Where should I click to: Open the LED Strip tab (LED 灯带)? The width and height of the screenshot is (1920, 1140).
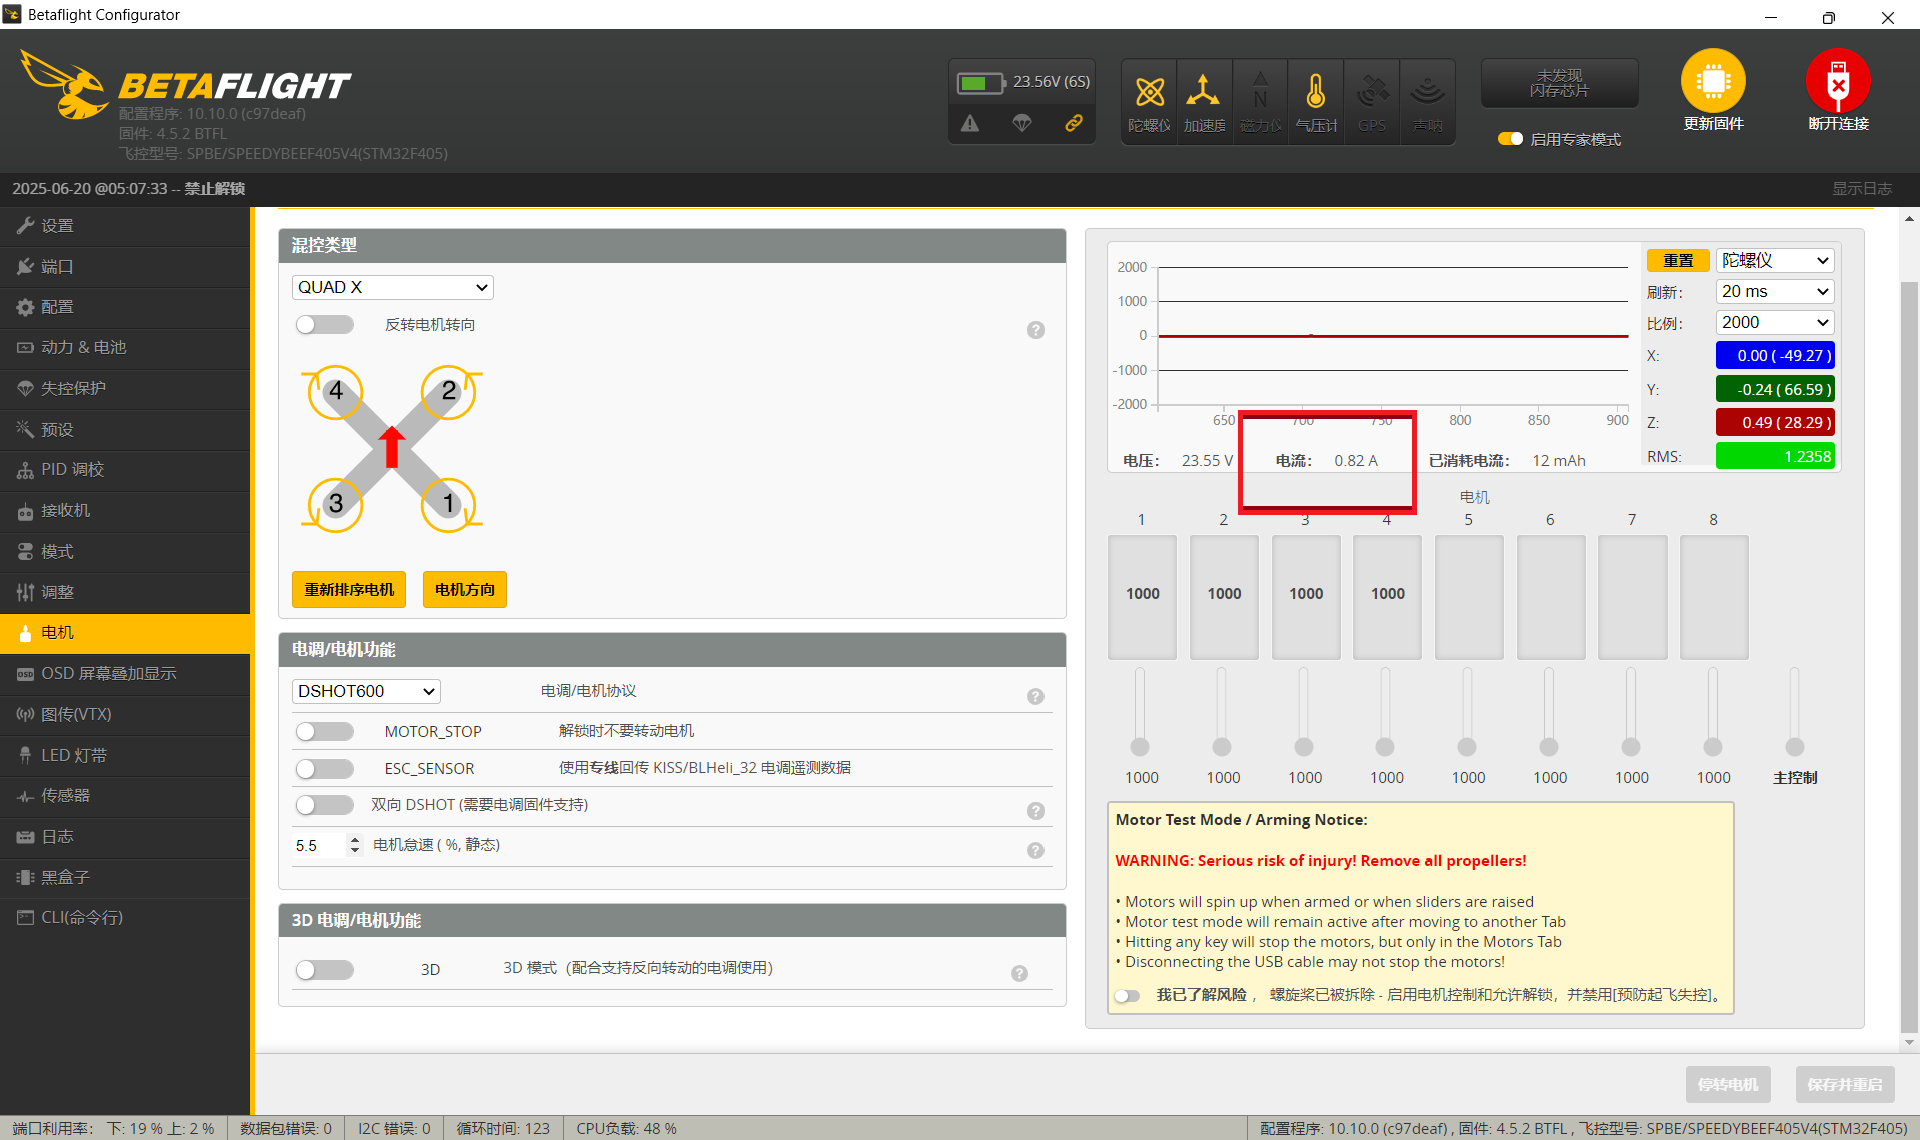click(x=125, y=755)
